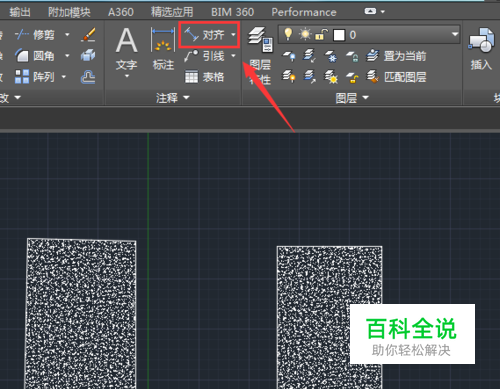Toggle layer 0 on/off lightbulb
Image resolution: width=500 pixels, height=389 pixels.
click(x=288, y=34)
